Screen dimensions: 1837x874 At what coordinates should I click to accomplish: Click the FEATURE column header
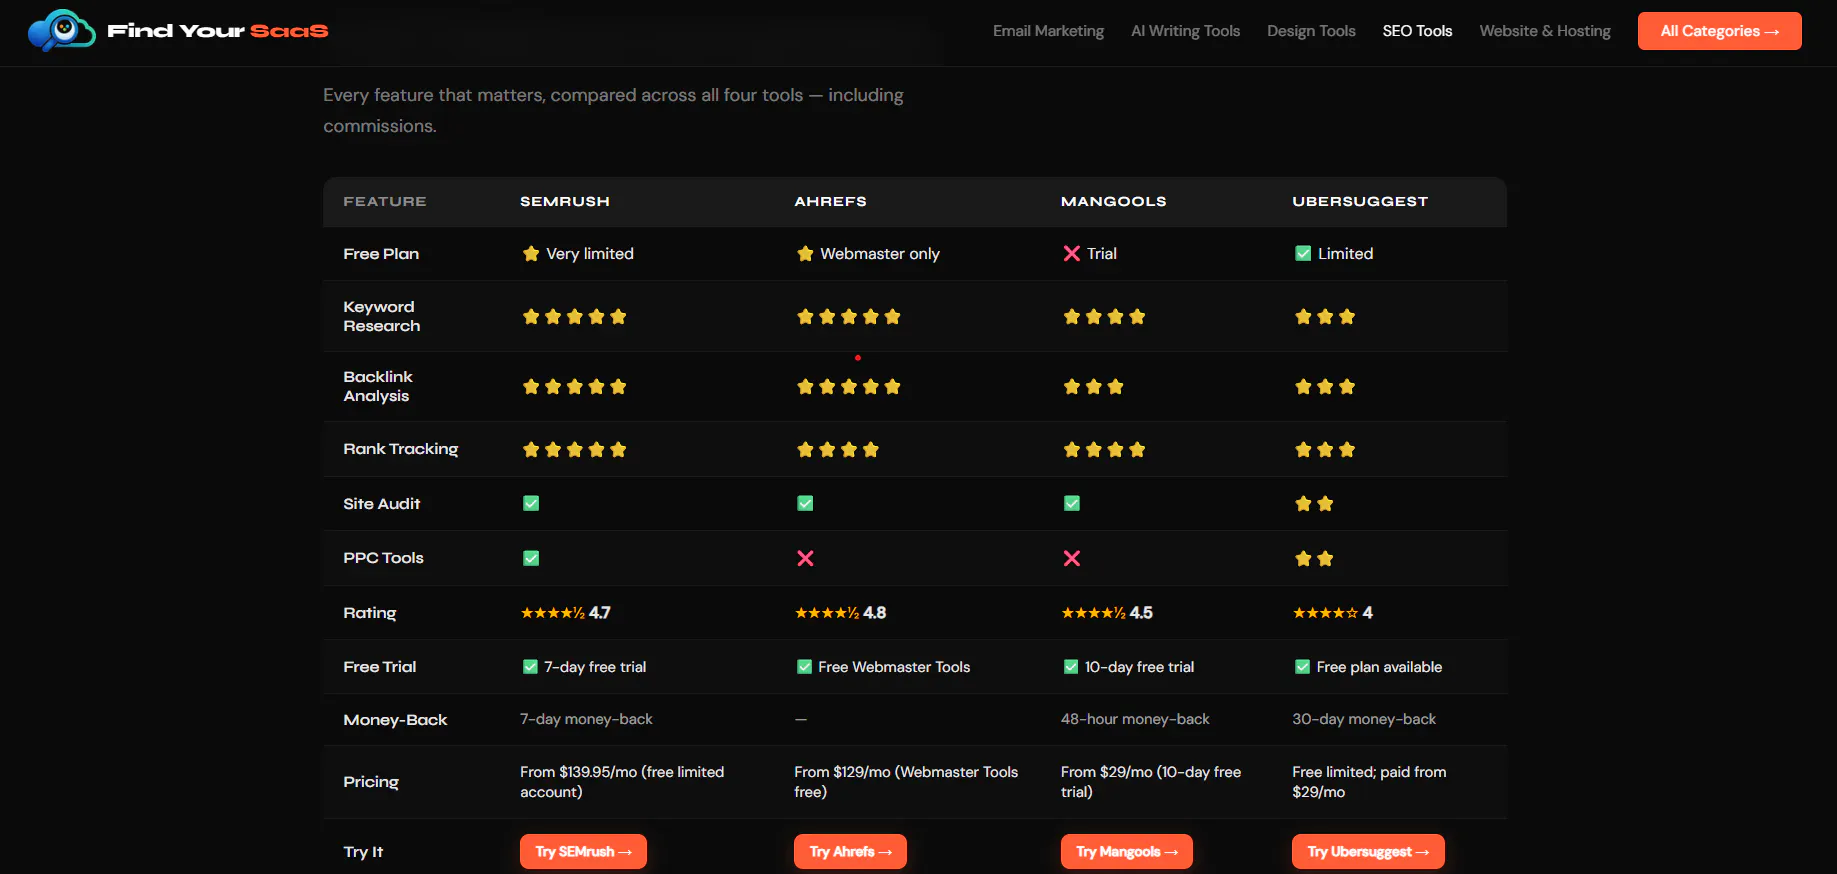[x=385, y=202]
